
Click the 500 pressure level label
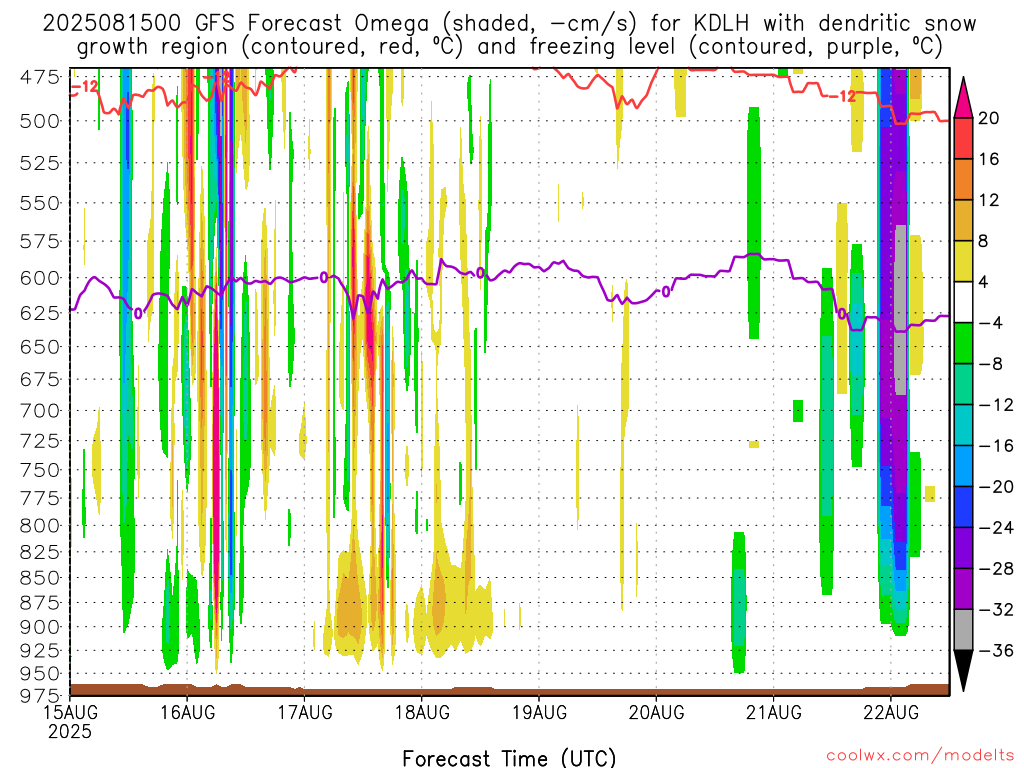point(40,121)
